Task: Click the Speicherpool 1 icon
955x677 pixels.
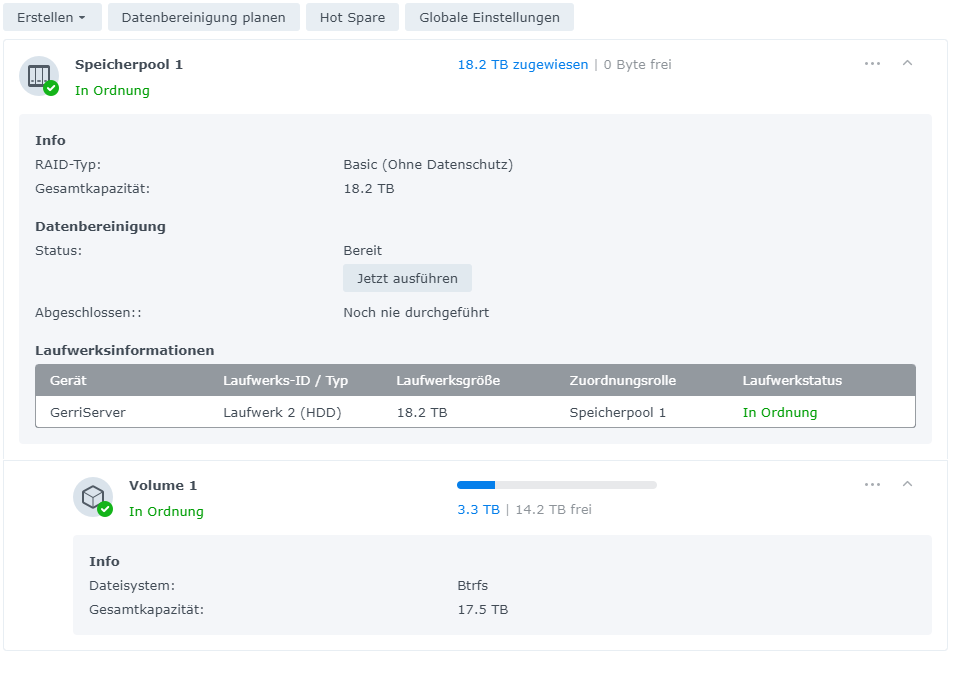Action: (x=39, y=76)
